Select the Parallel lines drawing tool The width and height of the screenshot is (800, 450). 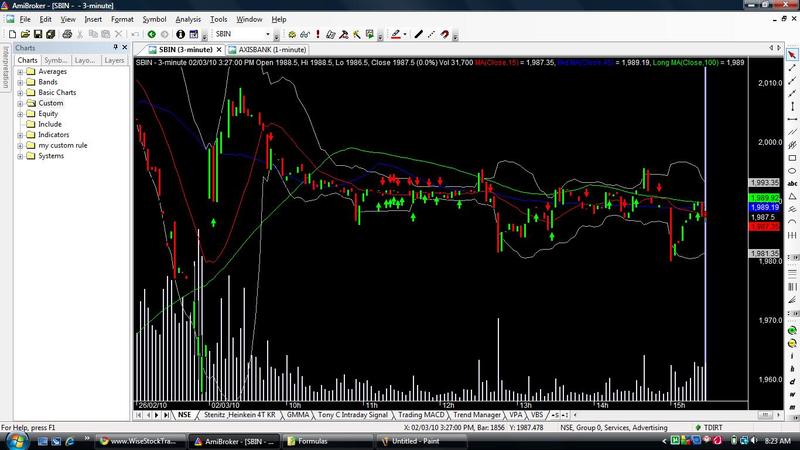[x=792, y=132]
